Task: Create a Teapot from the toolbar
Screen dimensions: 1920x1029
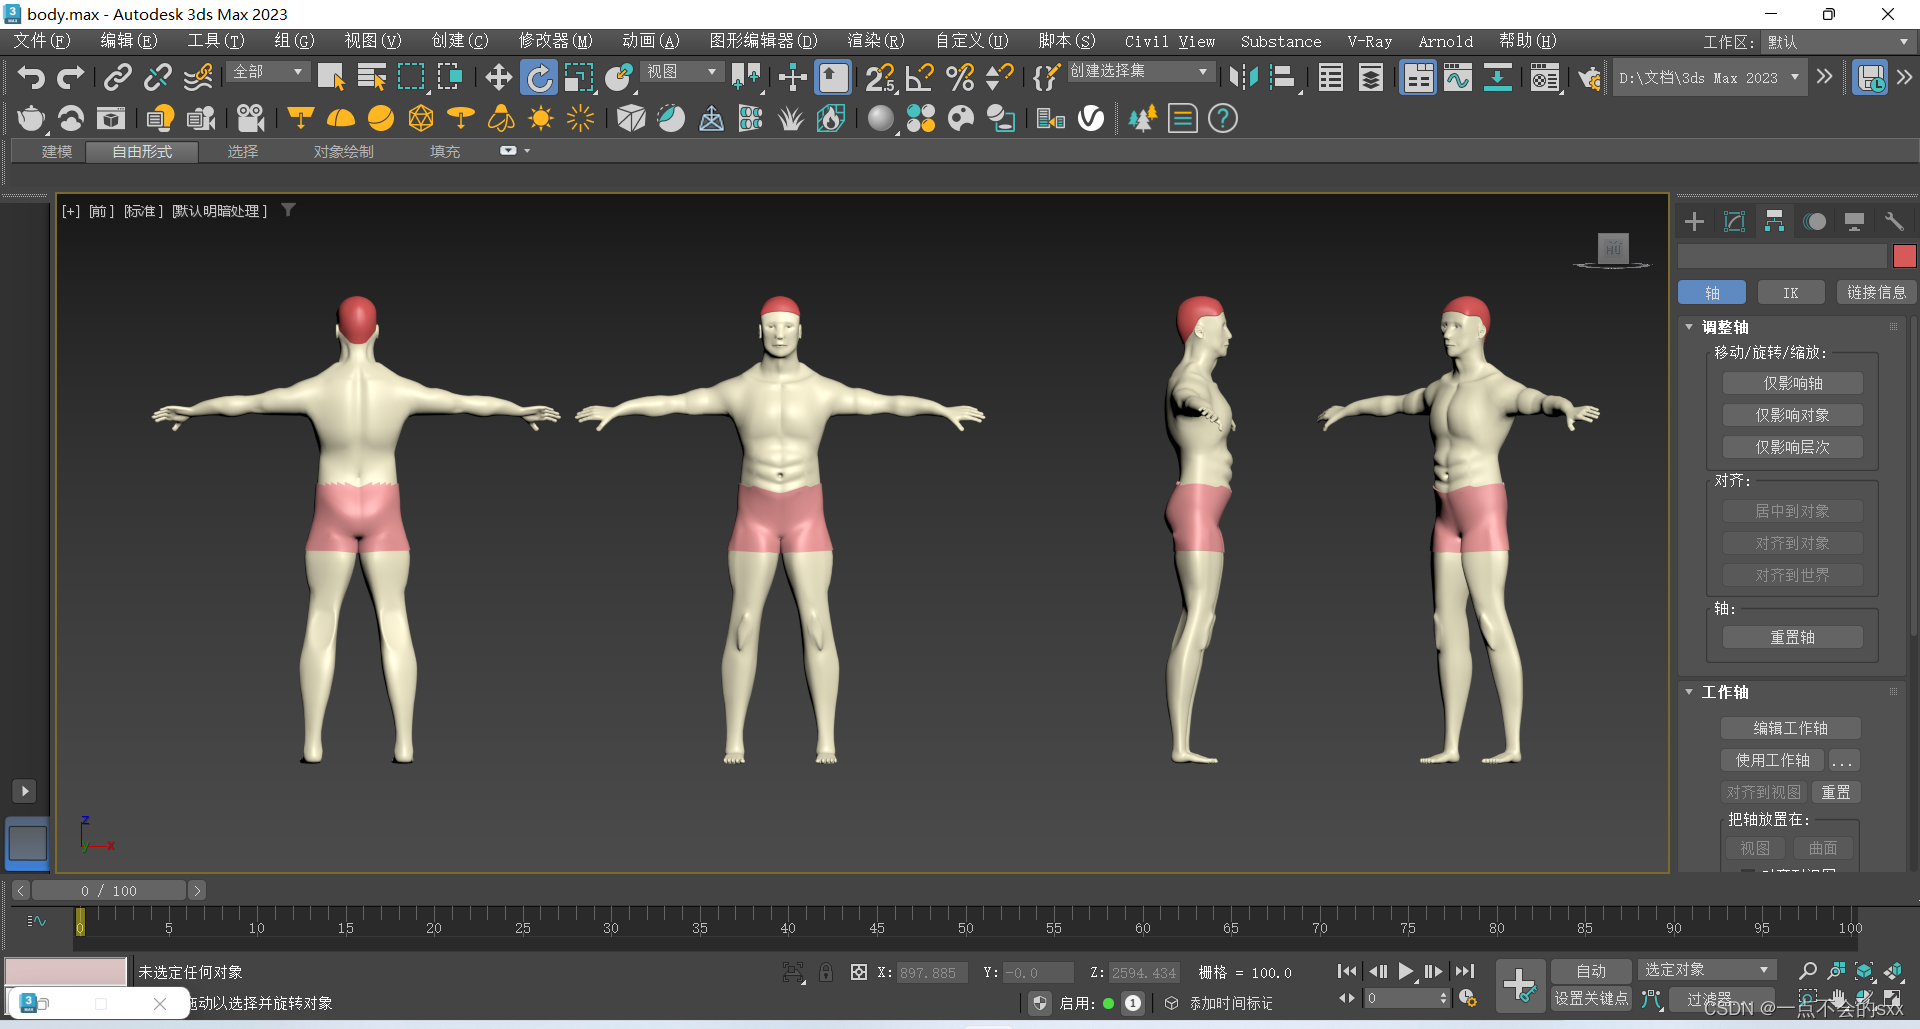Action: tap(31, 119)
